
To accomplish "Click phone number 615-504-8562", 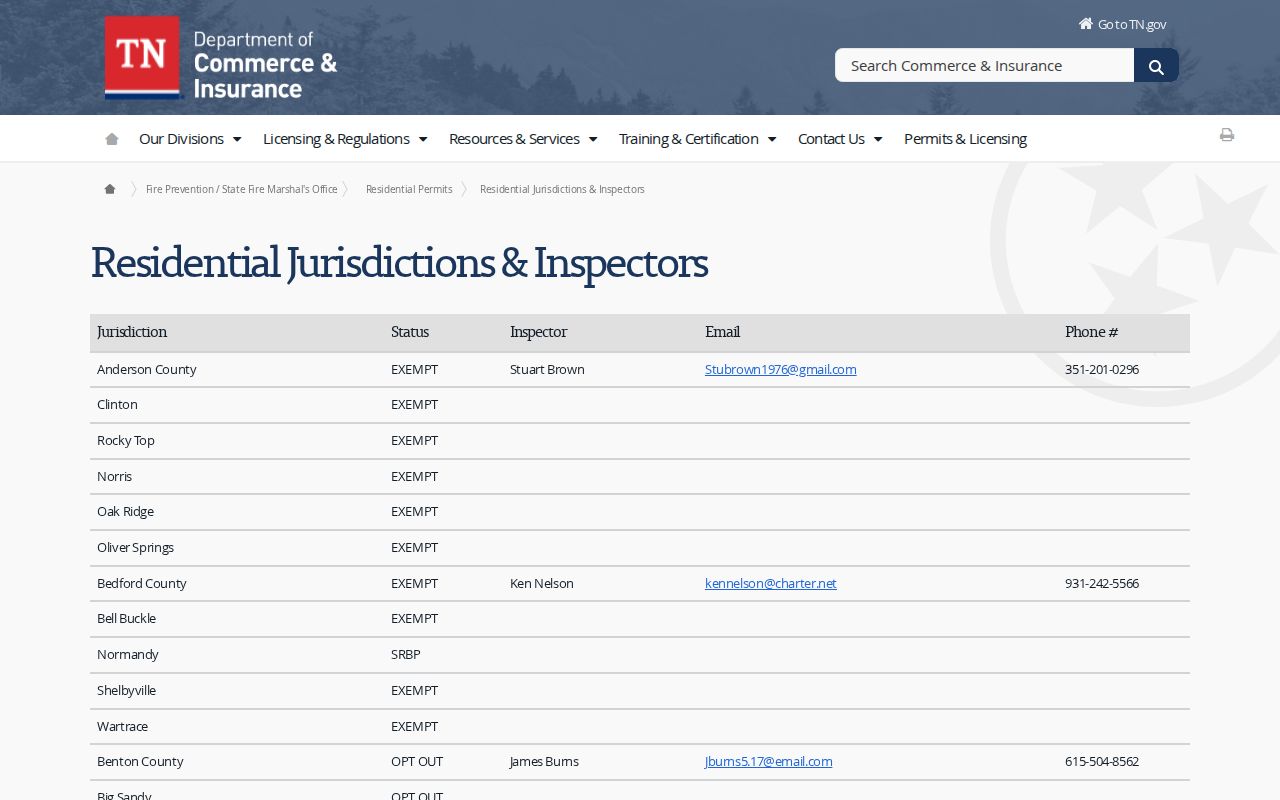I will (1102, 761).
